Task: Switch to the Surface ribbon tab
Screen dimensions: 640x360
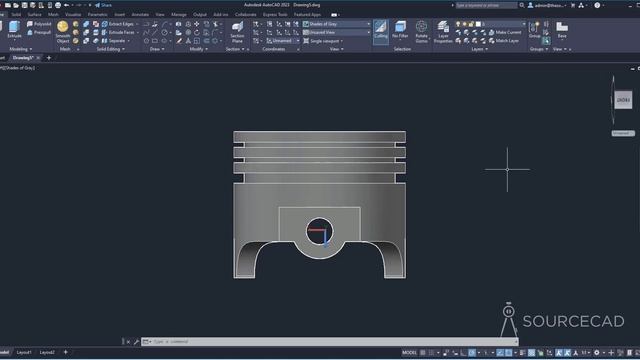Action: [x=34, y=14]
